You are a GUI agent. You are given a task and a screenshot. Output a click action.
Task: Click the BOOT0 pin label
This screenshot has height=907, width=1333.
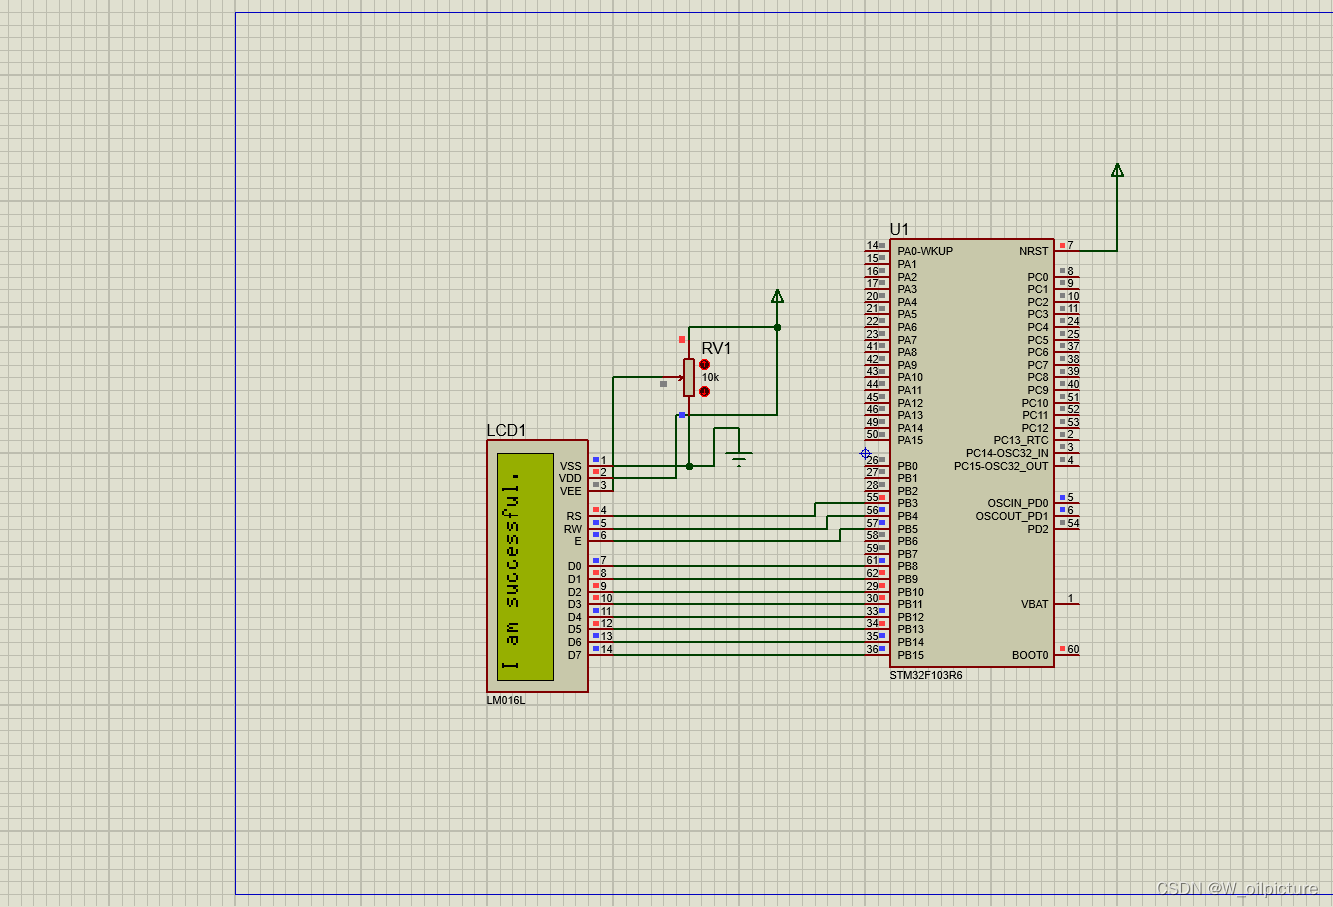tap(1030, 655)
